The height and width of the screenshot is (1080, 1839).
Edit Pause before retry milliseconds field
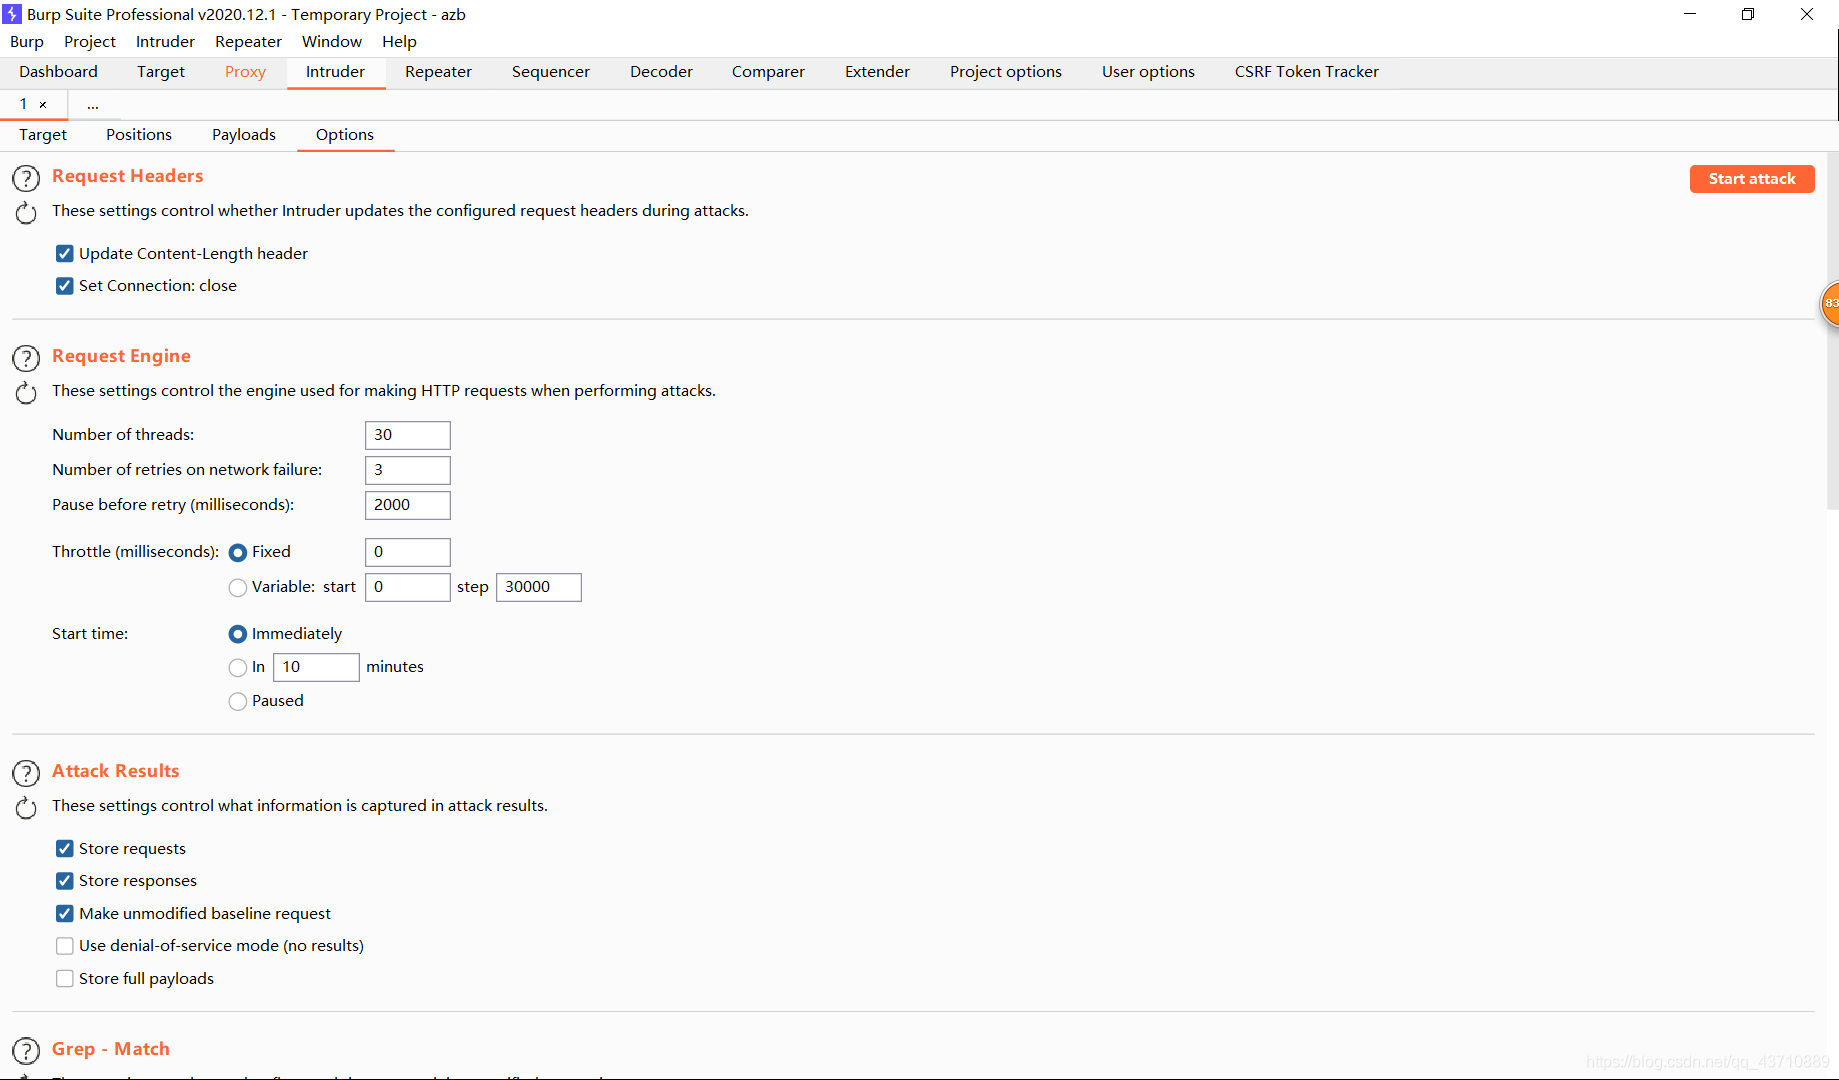(408, 505)
